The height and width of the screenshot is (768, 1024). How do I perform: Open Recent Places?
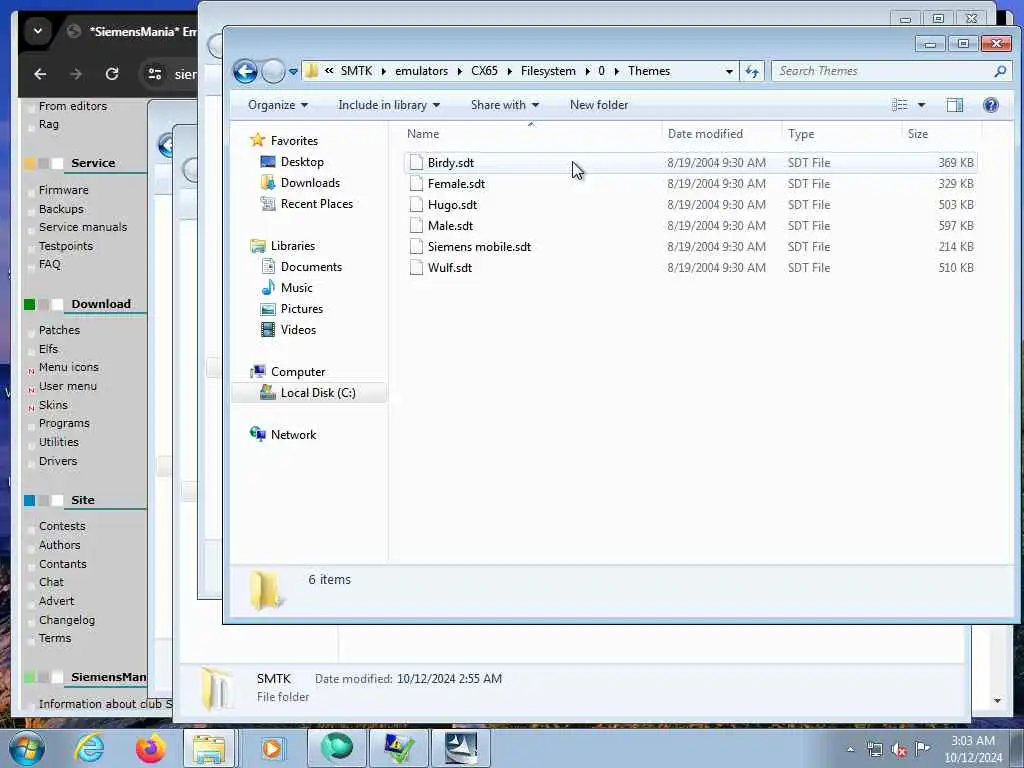click(317, 204)
